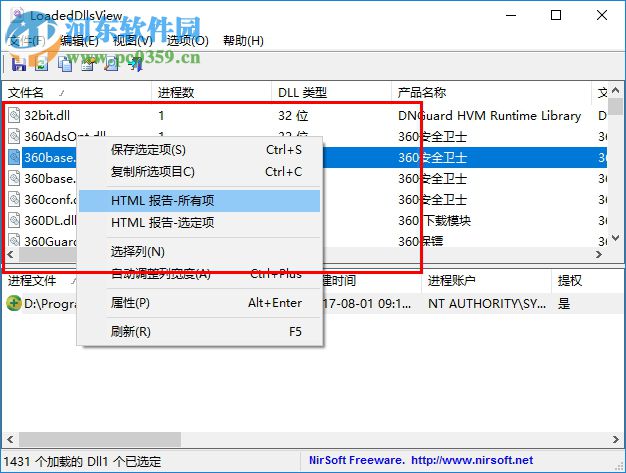Click the file icon beside 360Guard
The width and height of the screenshot is (626, 473).
(14, 241)
